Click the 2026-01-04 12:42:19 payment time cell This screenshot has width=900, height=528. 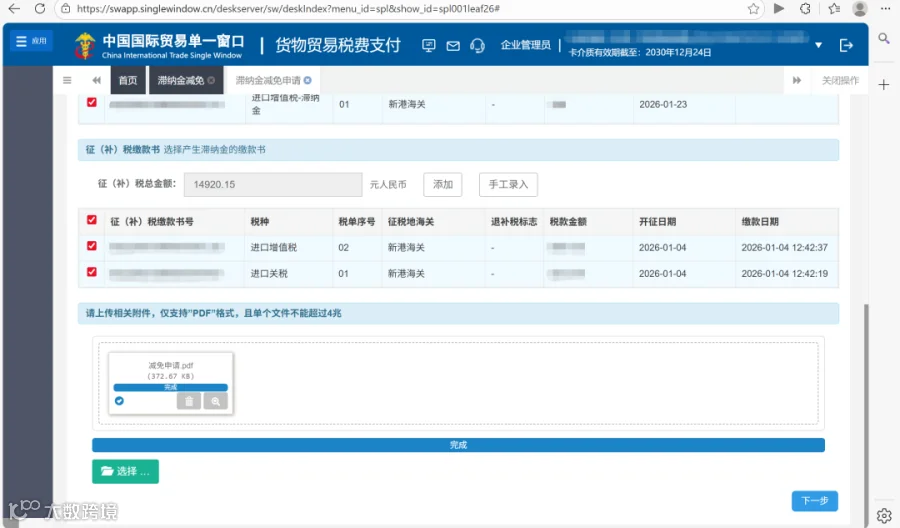[785, 274]
